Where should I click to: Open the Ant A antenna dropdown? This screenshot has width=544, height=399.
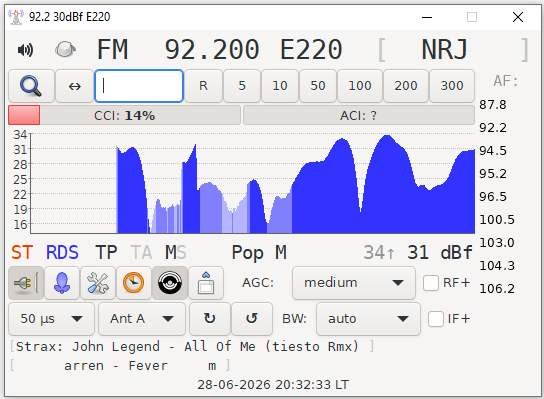click(142, 319)
